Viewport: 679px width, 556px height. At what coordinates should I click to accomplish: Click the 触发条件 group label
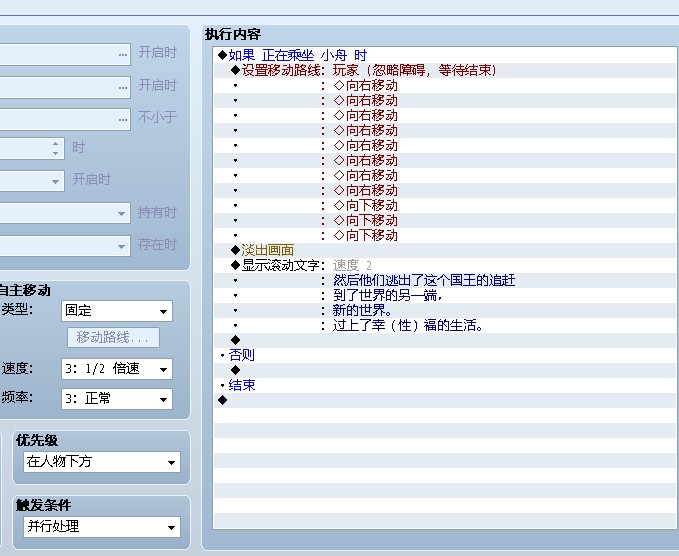[44, 505]
